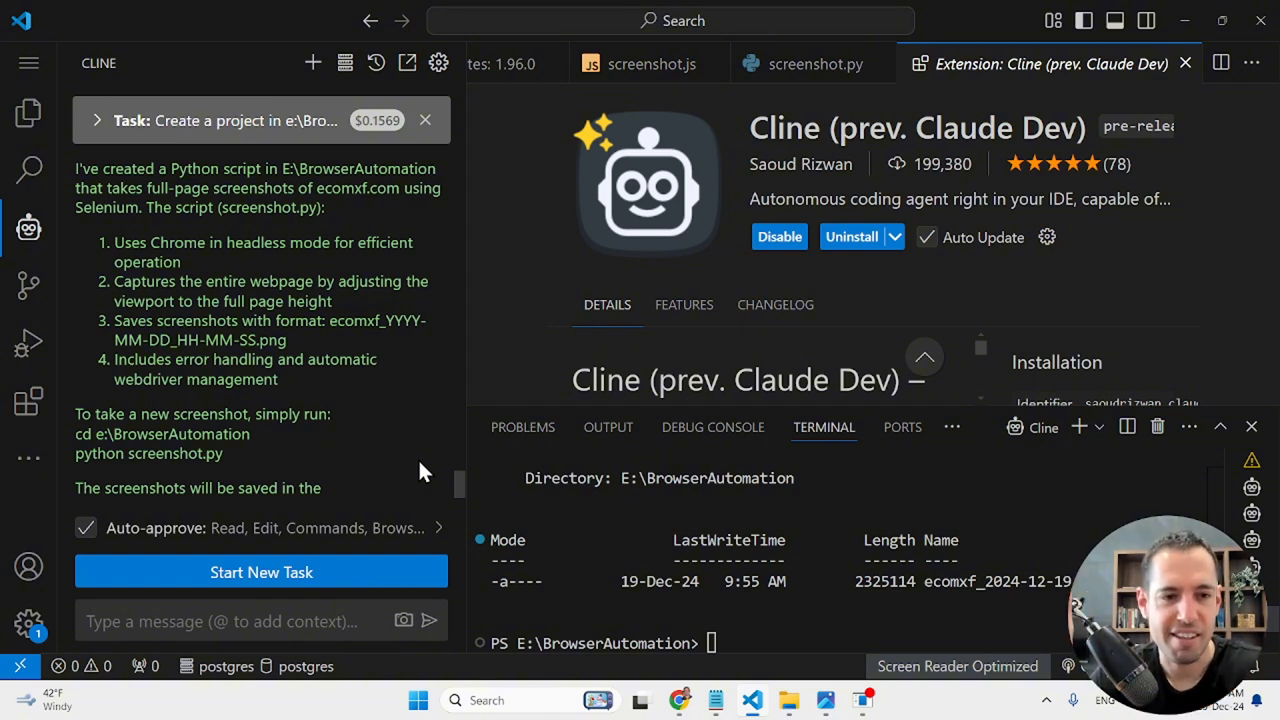Open the Search view in activity bar
Image resolution: width=1280 pixels, height=720 pixels.
[x=28, y=170]
